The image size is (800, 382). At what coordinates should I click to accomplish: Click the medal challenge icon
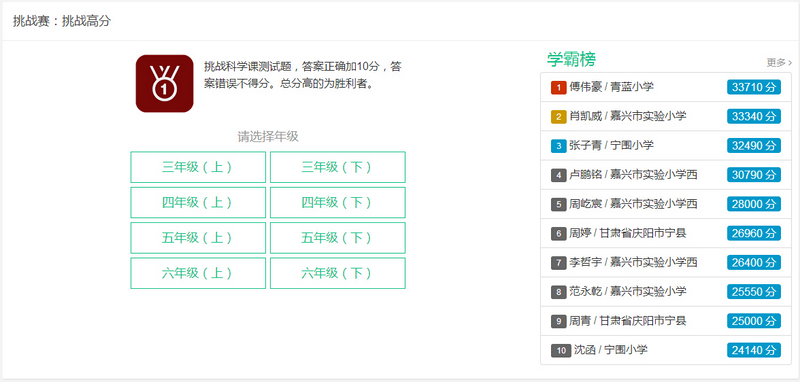click(x=164, y=84)
